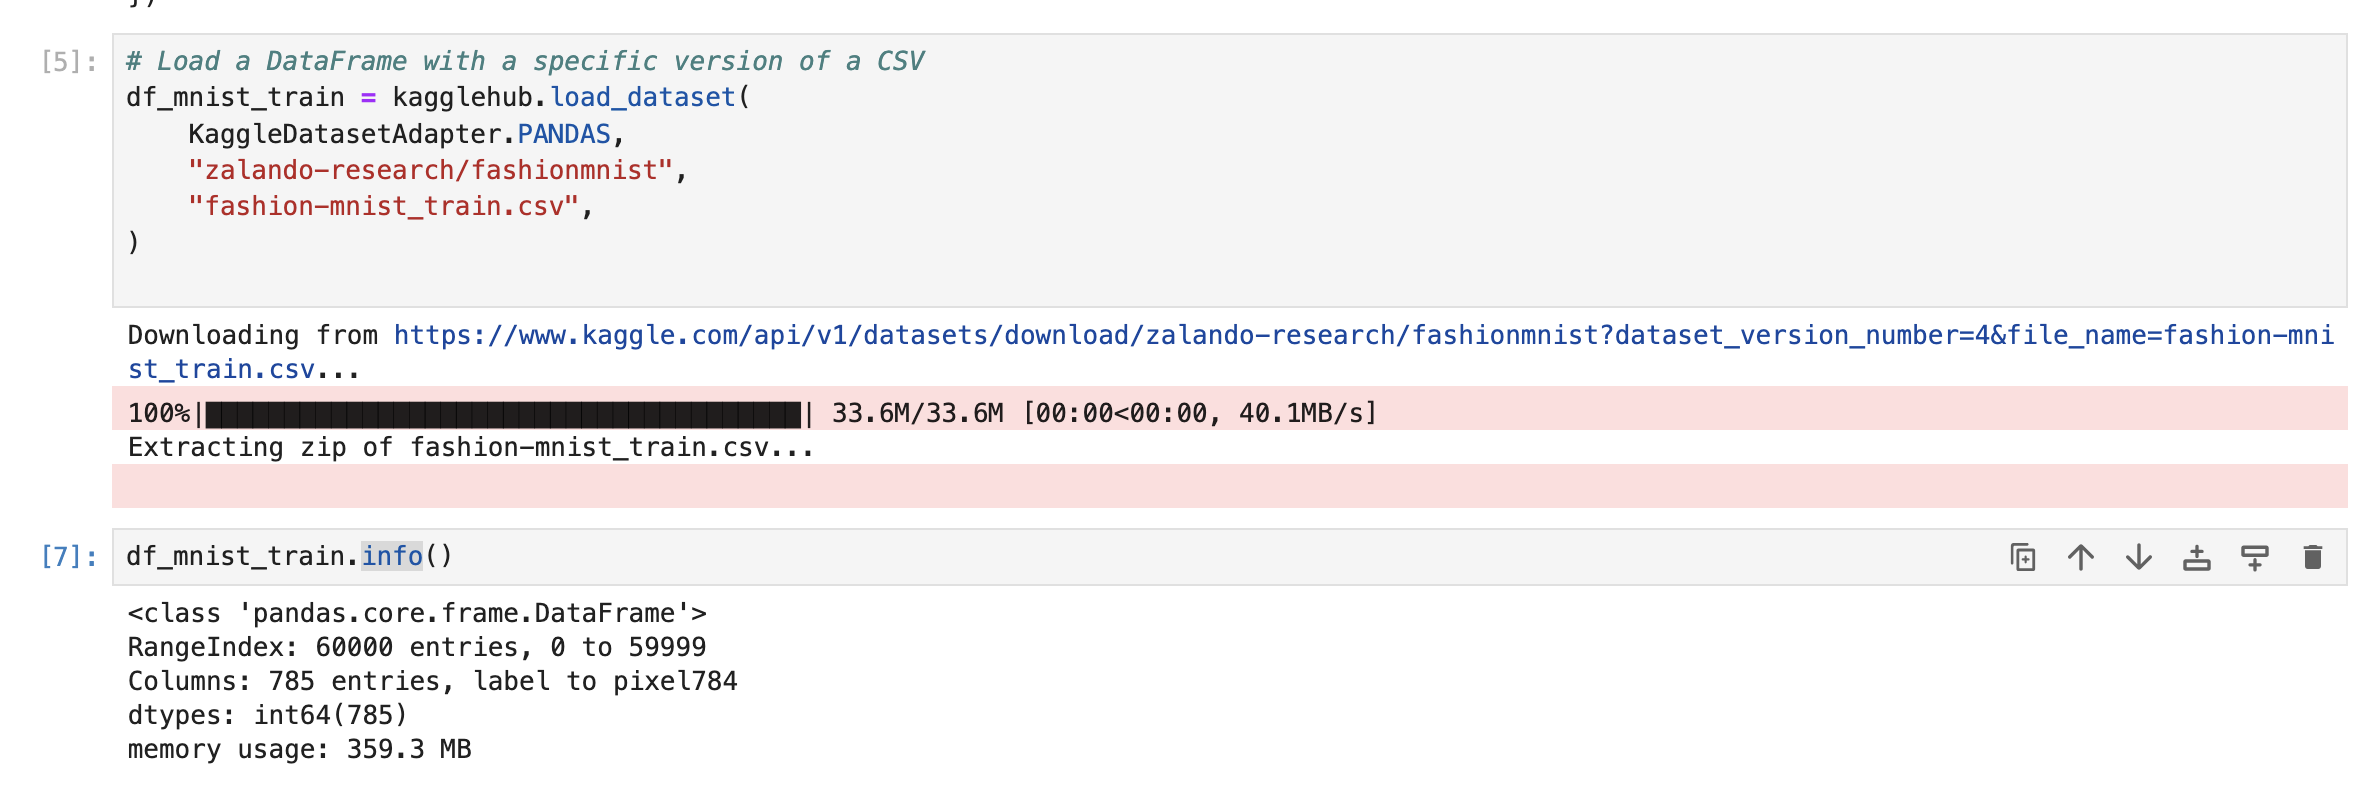
Task: Click the duplicate cell icon
Action: coord(2022,557)
